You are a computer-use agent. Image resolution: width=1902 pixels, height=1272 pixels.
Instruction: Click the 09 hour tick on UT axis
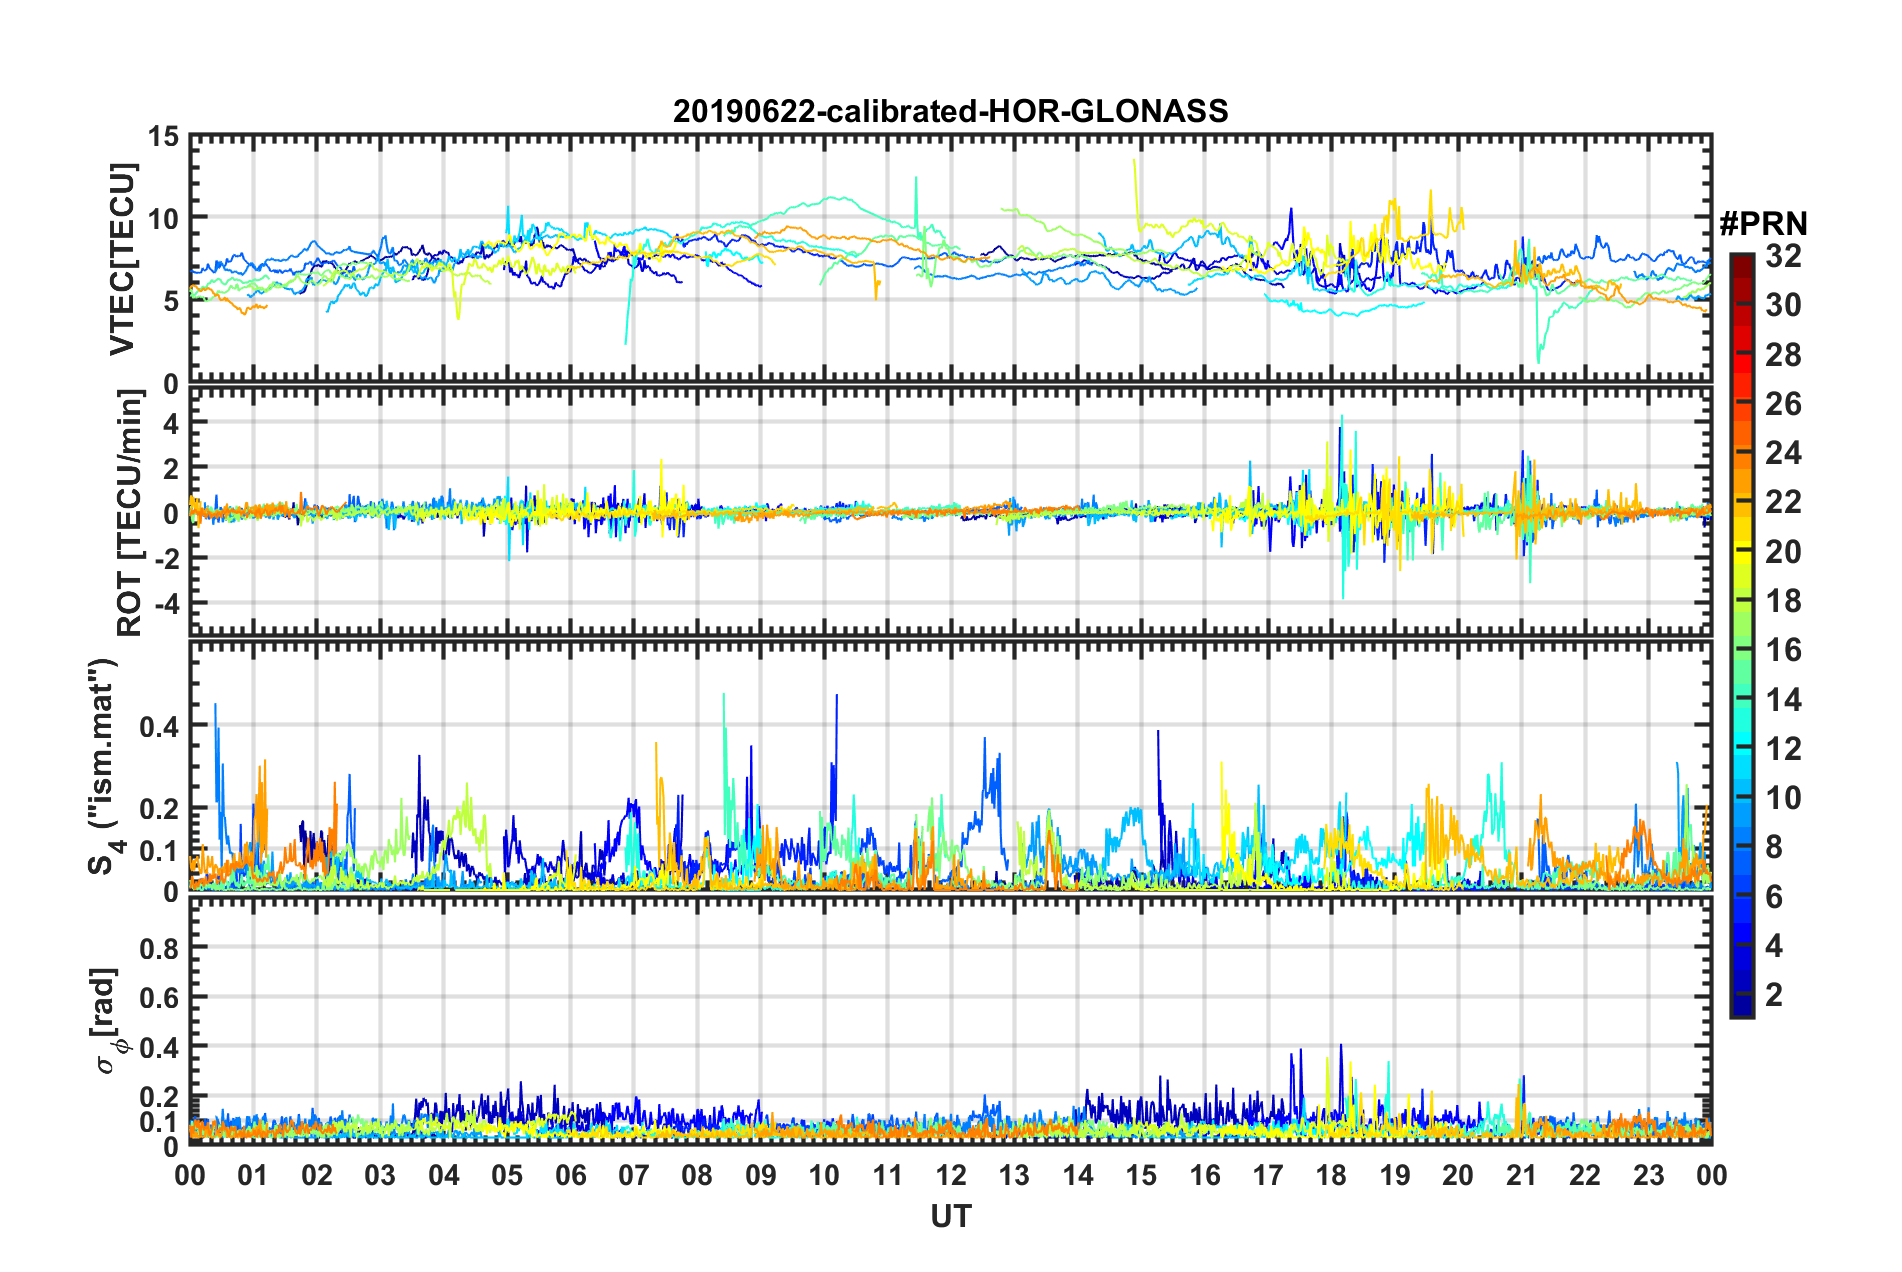coord(761,1175)
